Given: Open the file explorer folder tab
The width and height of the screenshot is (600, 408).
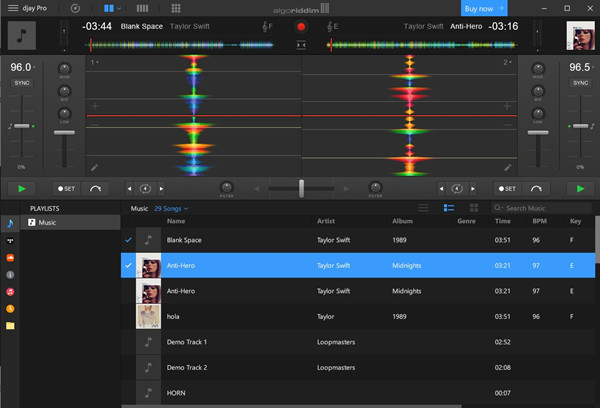Looking at the screenshot, I should [x=10, y=326].
